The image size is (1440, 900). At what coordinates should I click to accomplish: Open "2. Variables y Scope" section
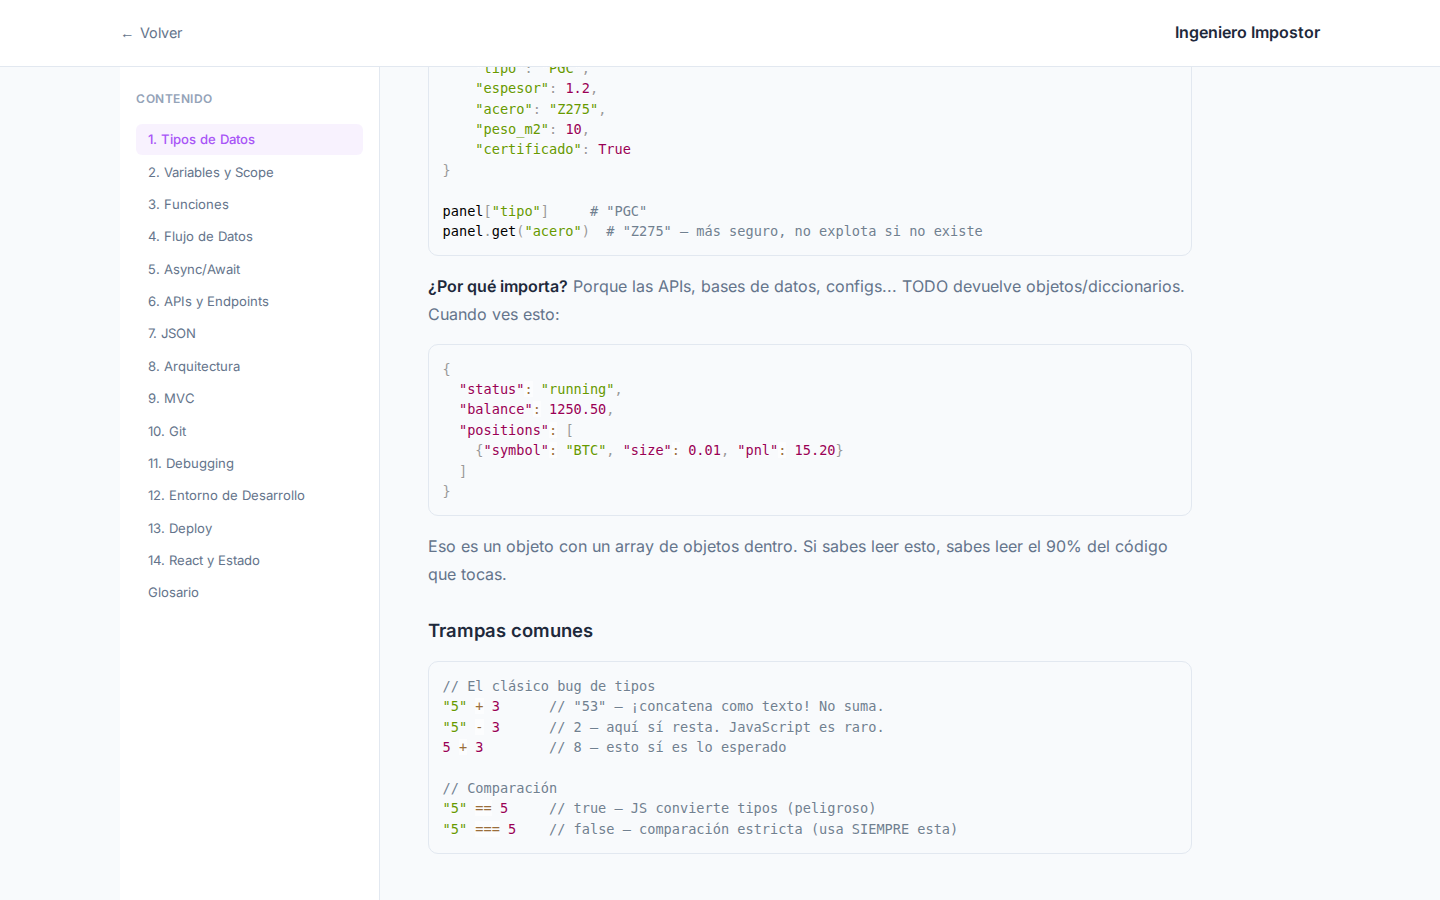pos(210,172)
